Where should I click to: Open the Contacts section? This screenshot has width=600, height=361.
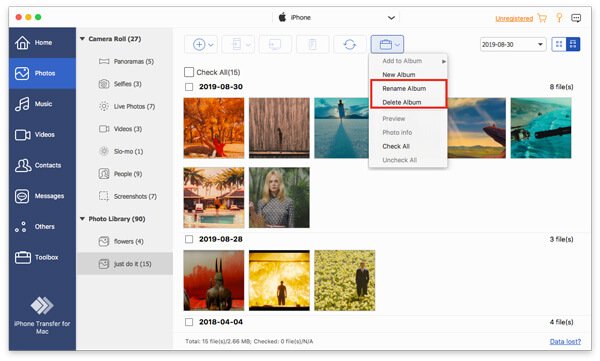(x=42, y=165)
